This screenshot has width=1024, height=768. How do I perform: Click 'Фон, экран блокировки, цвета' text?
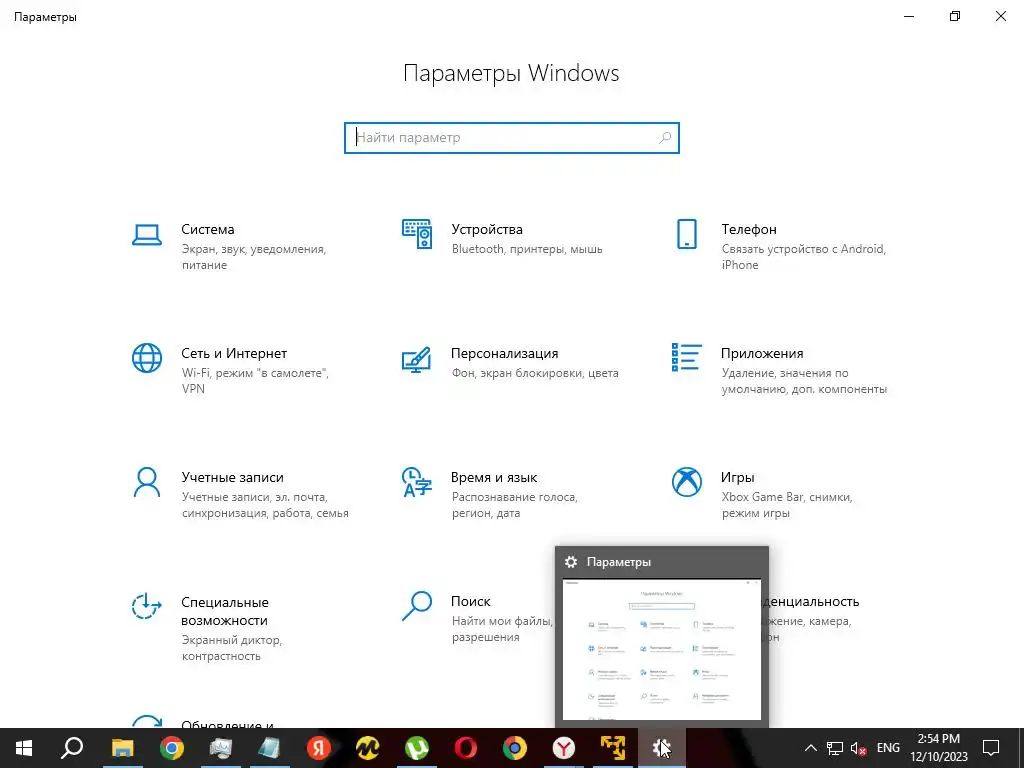click(535, 373)
